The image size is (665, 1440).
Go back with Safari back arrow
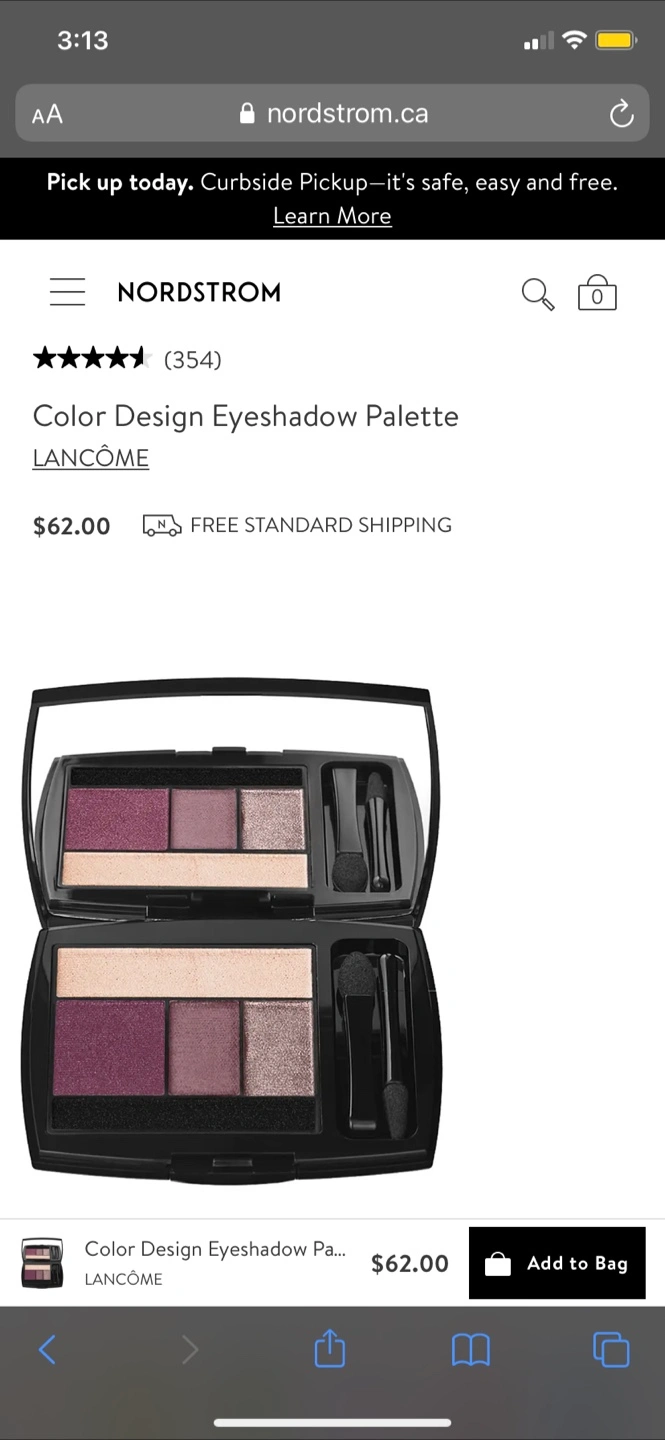[47, 1351]
